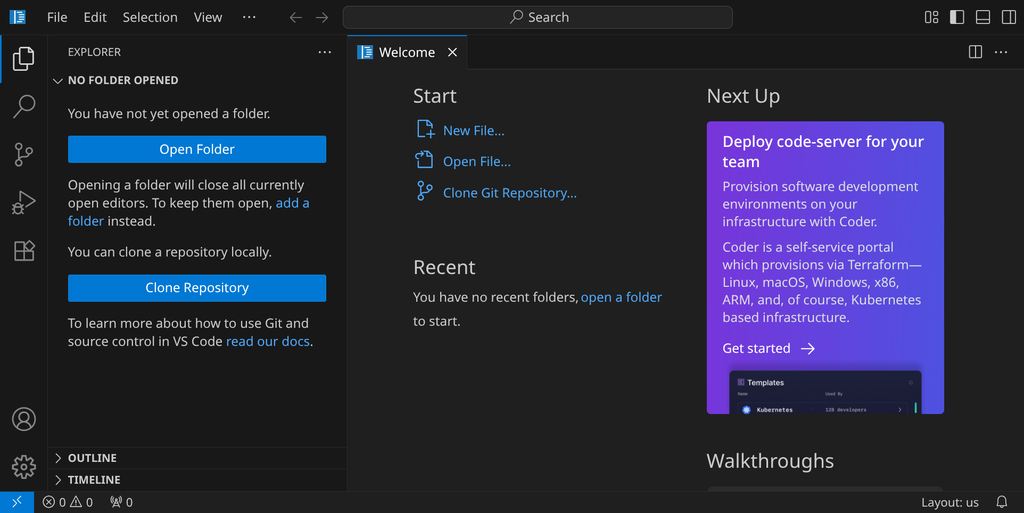
Task: Toggle the secondary side bar
Action: 1006,17
